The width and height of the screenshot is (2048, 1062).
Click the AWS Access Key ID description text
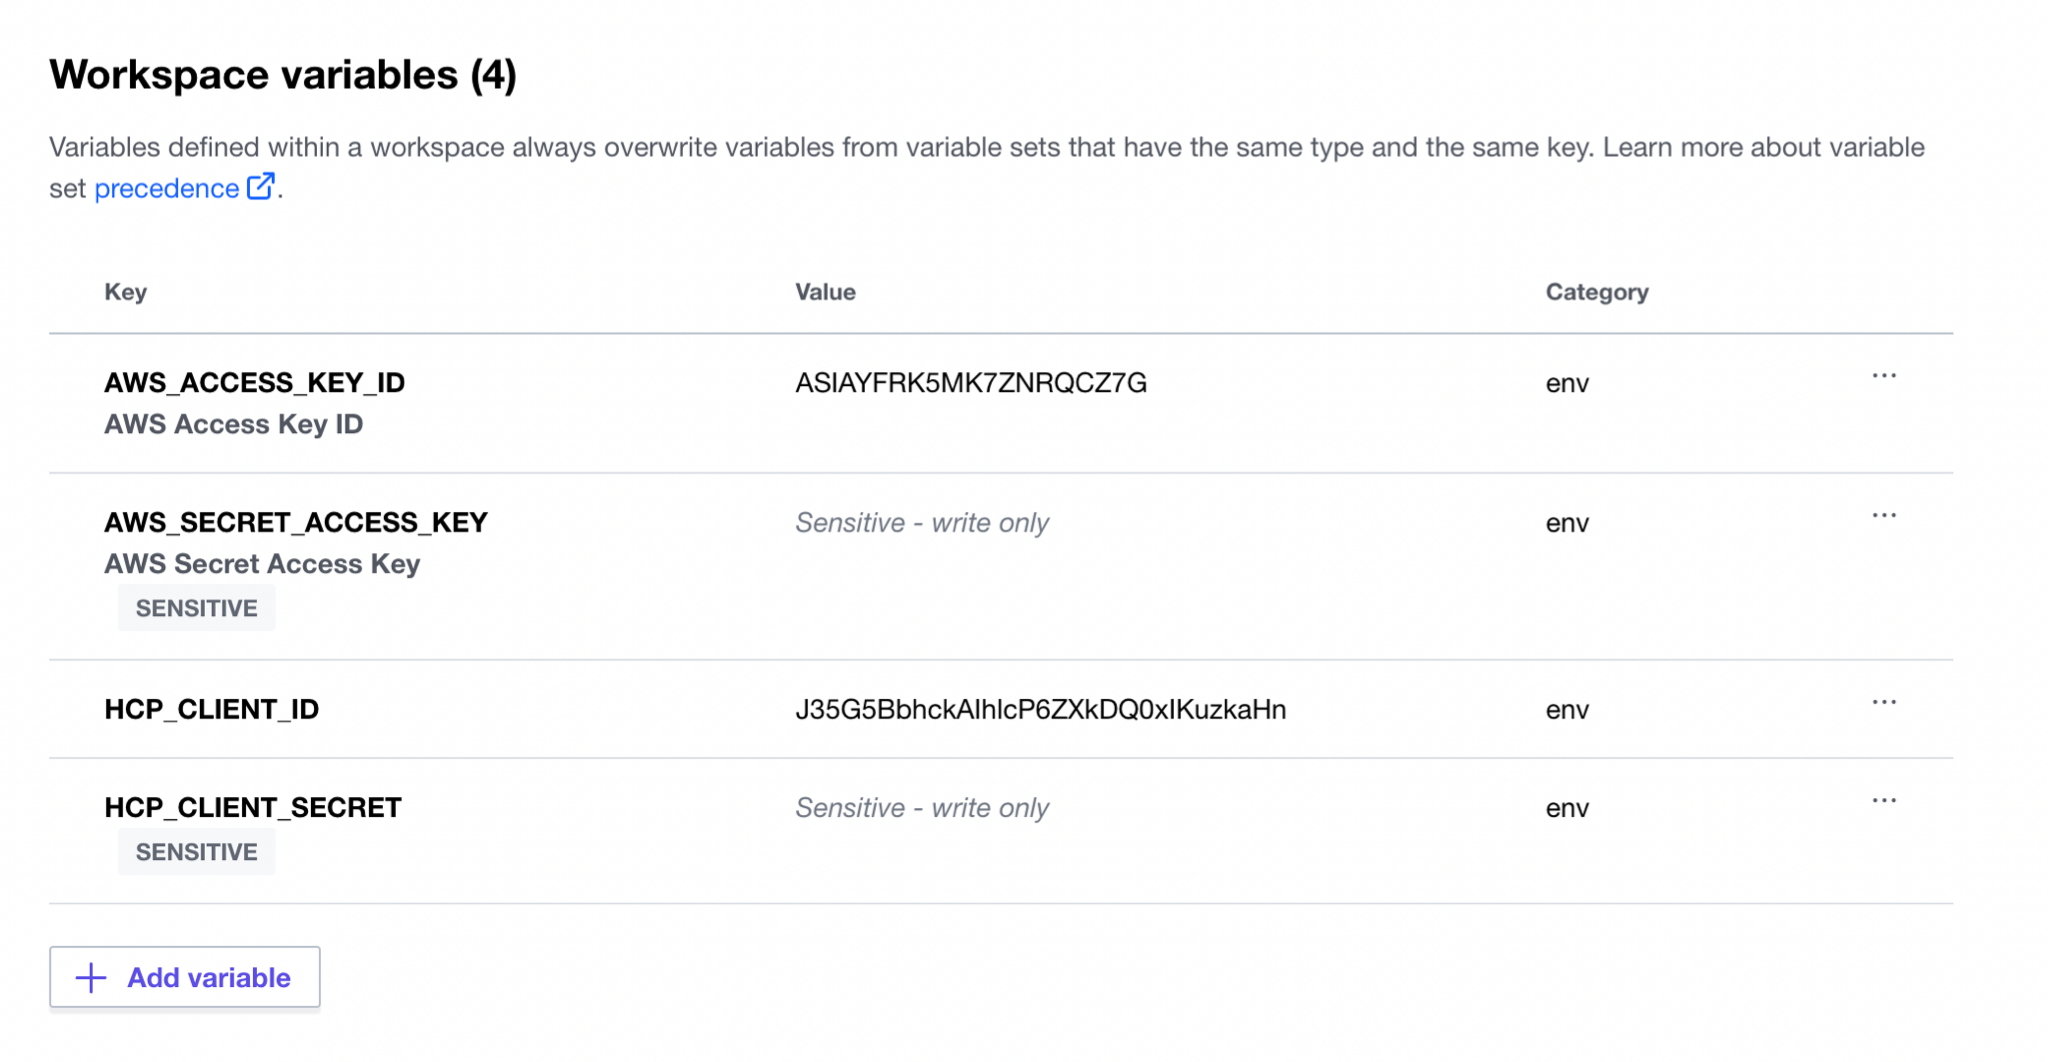(x=234, y=425)
